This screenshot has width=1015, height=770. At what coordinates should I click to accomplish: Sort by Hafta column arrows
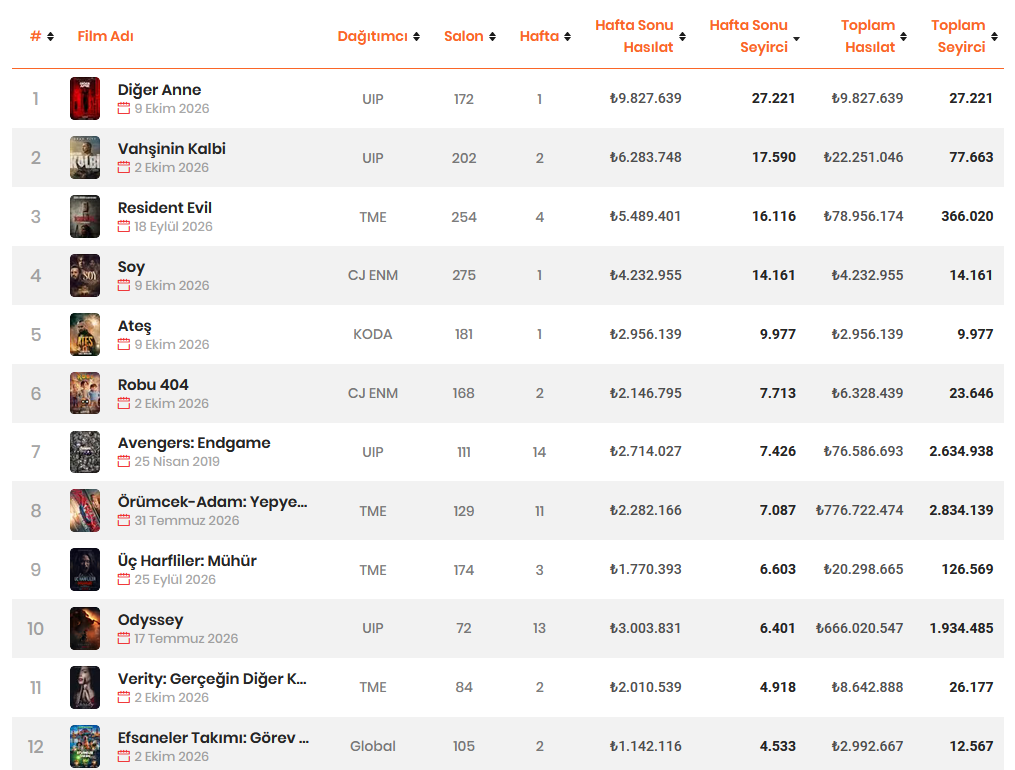coord(568,36)
